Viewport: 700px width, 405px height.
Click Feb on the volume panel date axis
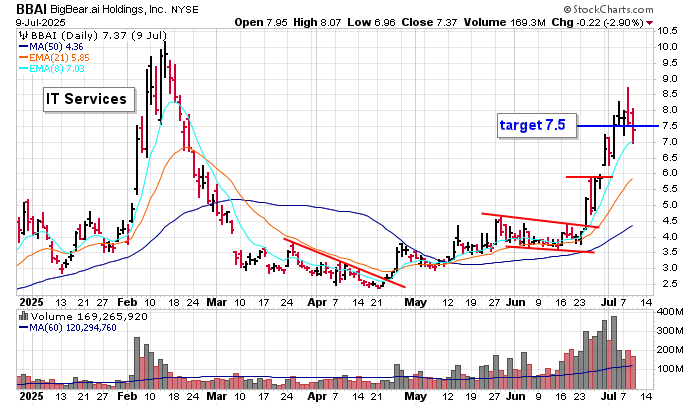point(127,396)
